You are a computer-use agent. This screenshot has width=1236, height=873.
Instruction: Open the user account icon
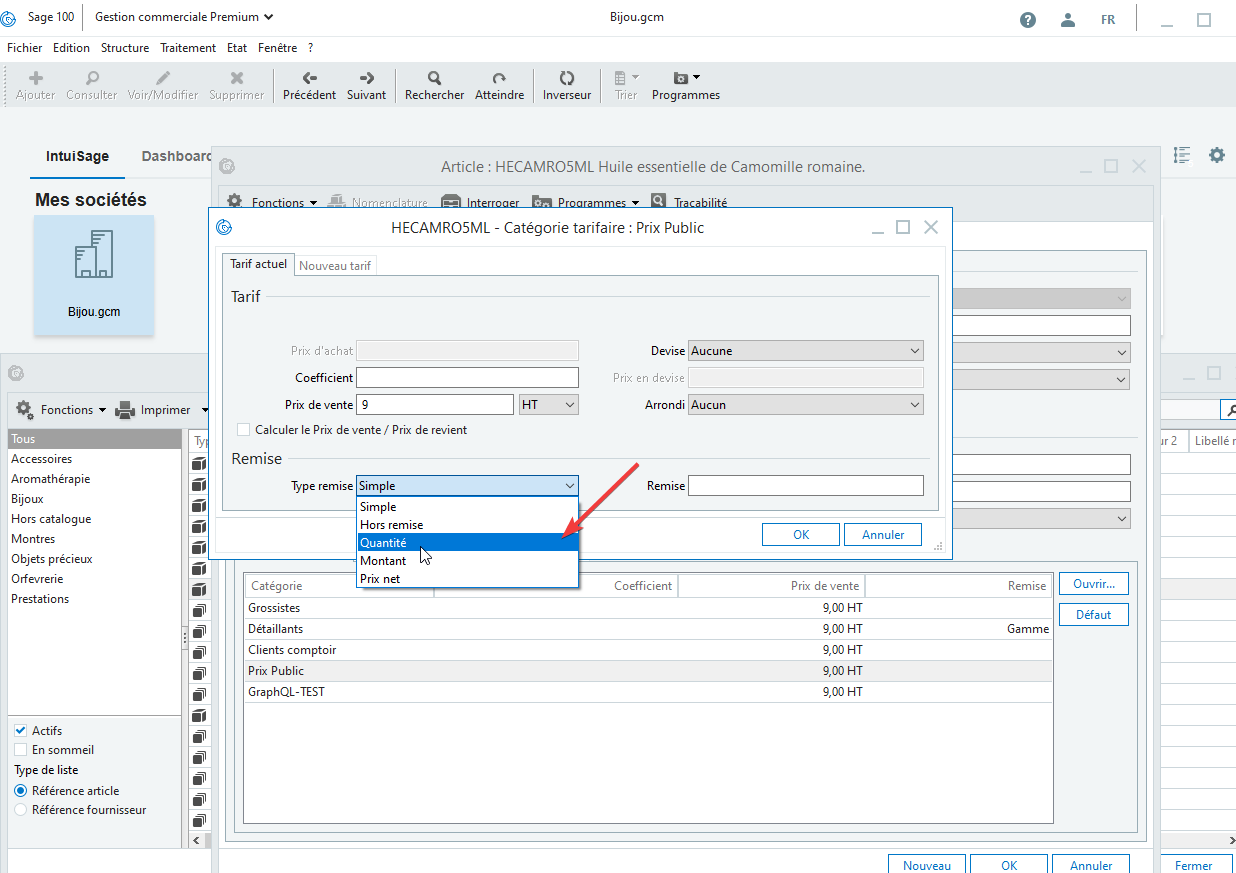(x=1068, y=19)
